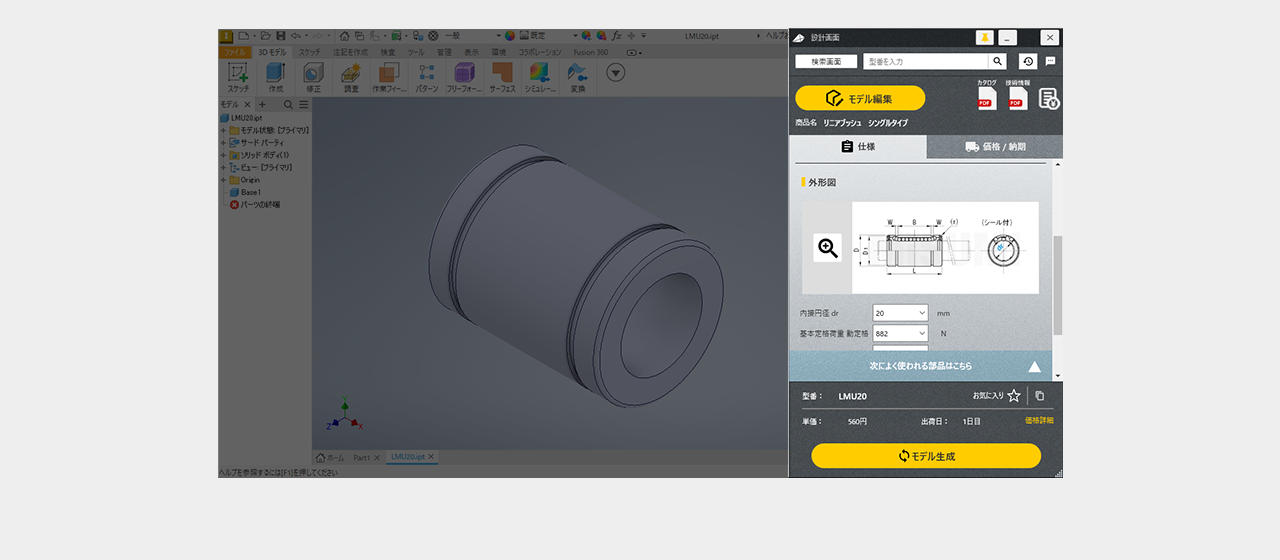Open the 基本定格荷重 動定格 dropdown showing 882

point(900,333)
